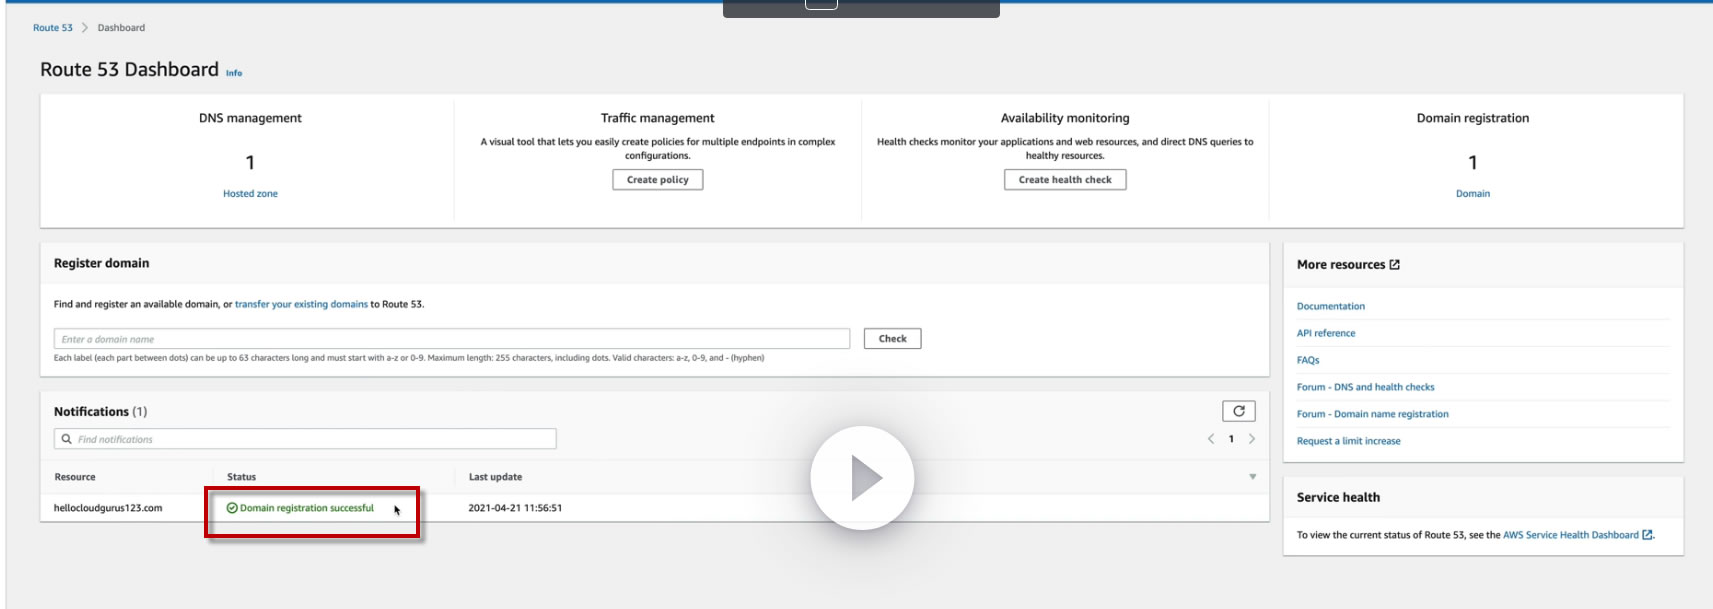Sort by the Last update column header
This screenshot has height=609, width=1713.
(x=495, y=477)
